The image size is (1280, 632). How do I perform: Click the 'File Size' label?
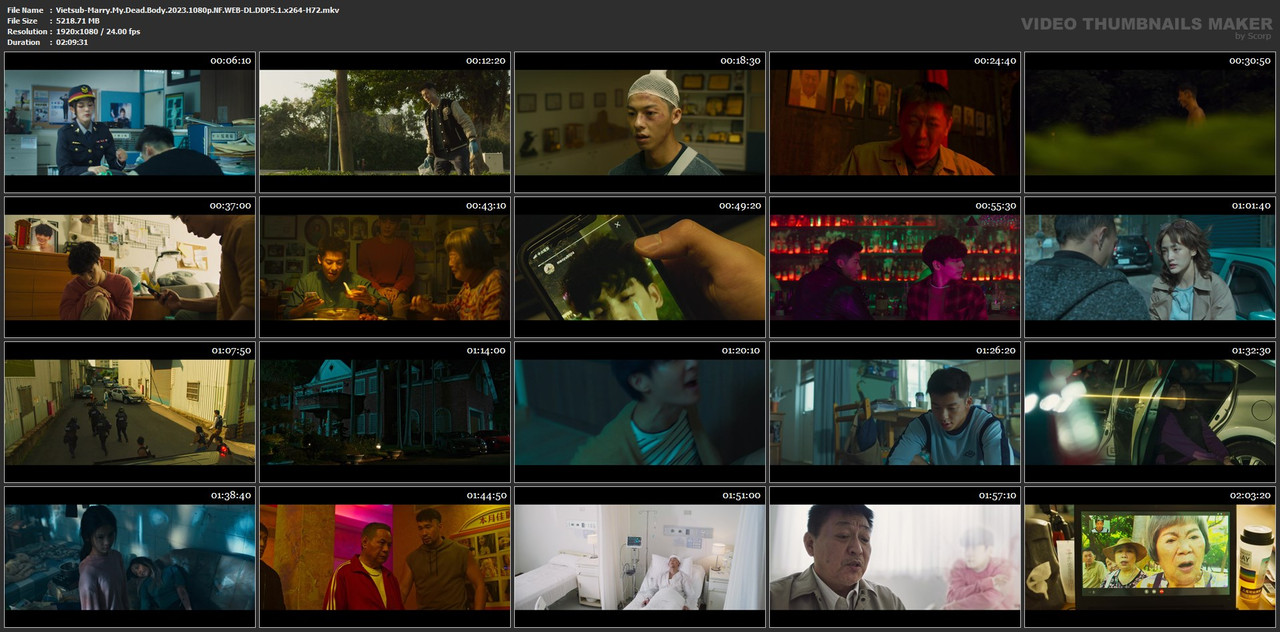click(x=22, y=21)
